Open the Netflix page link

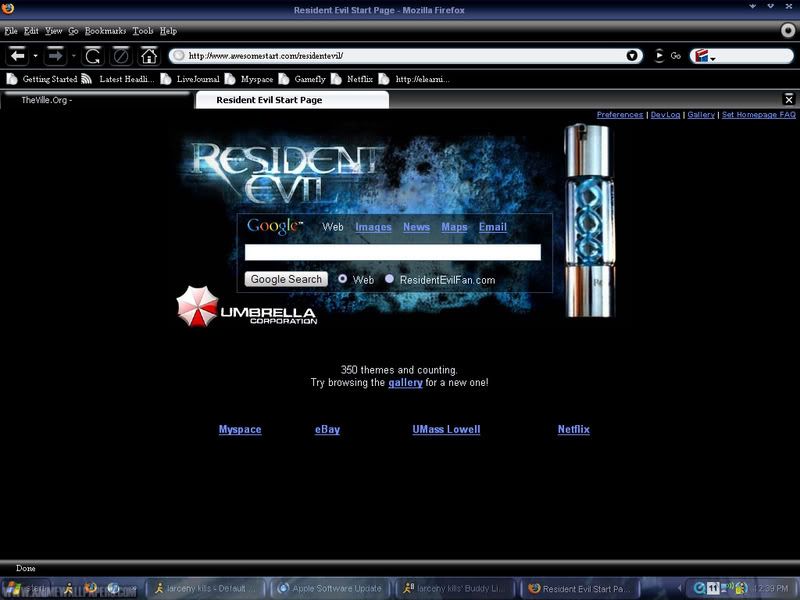[573, 430]
